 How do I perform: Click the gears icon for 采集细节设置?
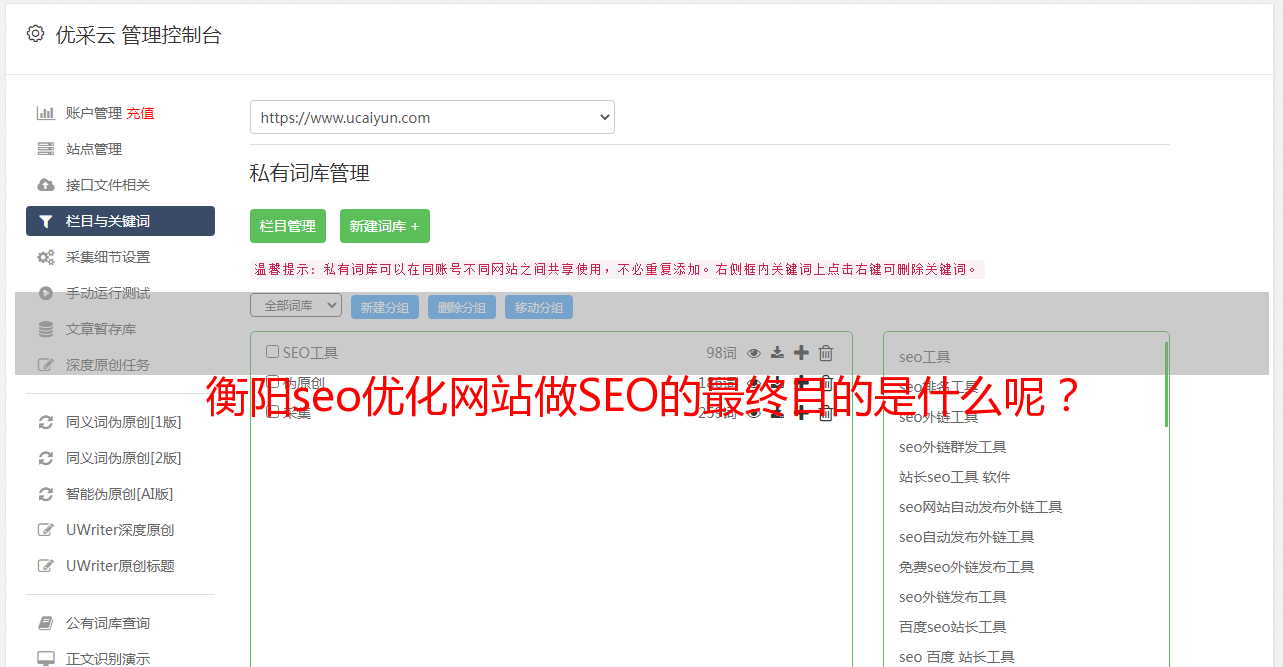point(46,257)
